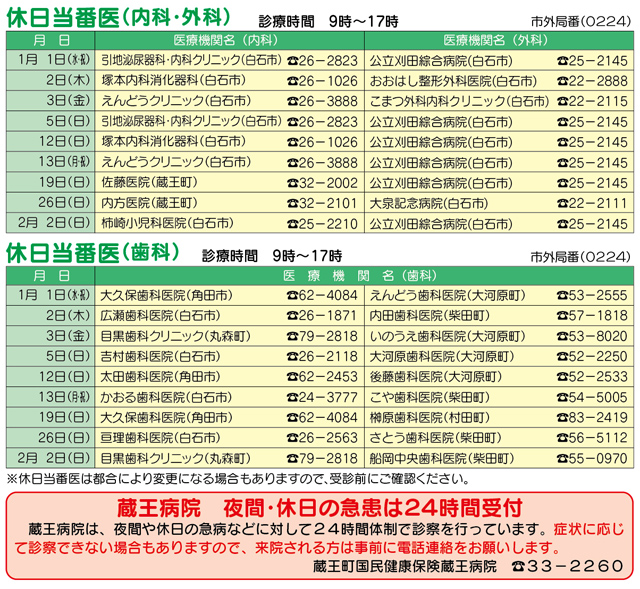The height and width of the screenshot is (589, 640).
Task: Select 吉村歯科医院(白石市) entry
Action: pyautogui.click(x=160, y=356)
